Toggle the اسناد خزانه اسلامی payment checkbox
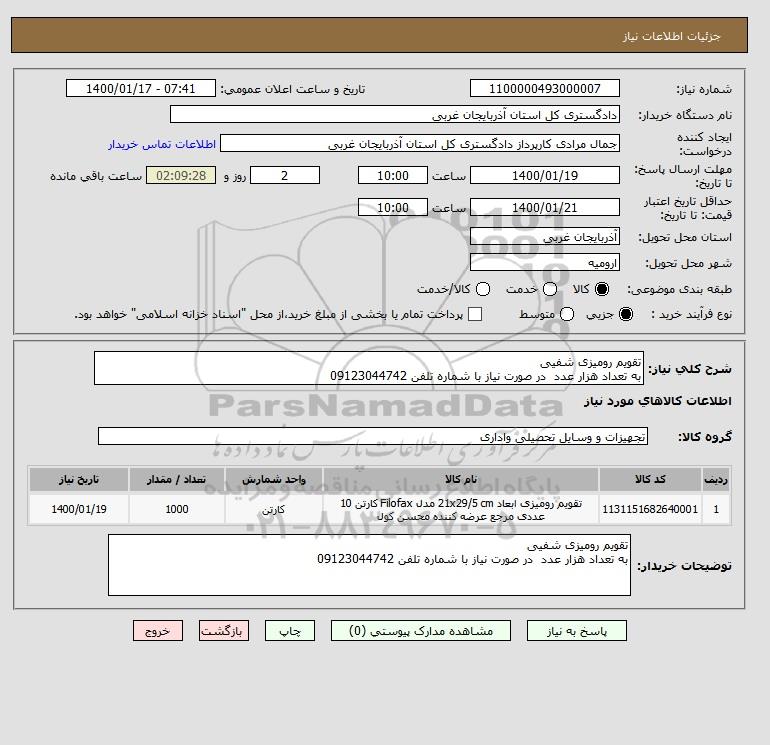 (x=475, y=314)
